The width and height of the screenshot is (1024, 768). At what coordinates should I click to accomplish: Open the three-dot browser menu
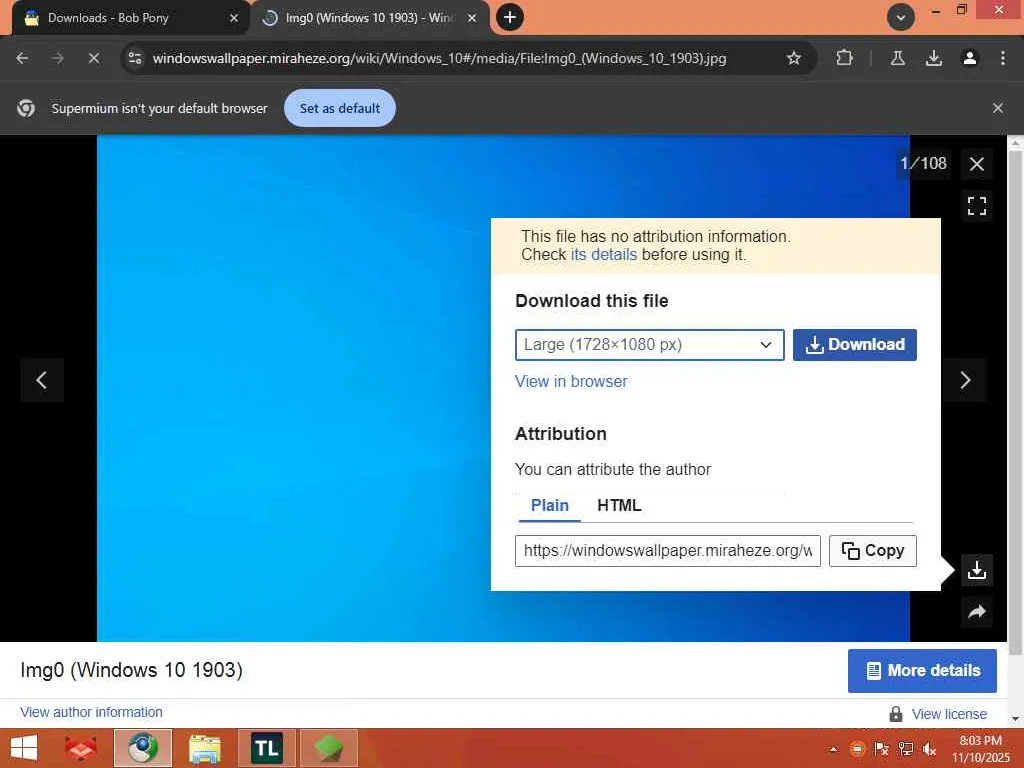tap(1003, 58)
